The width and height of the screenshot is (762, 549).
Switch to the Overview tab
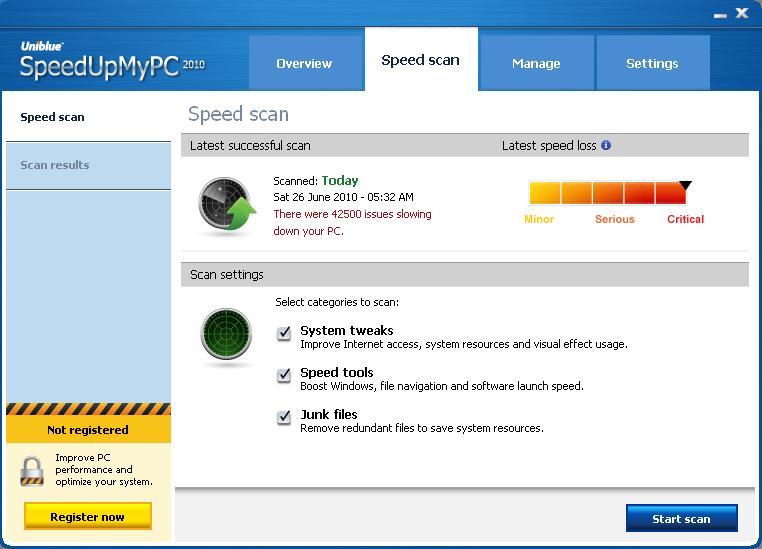(306, 63)
